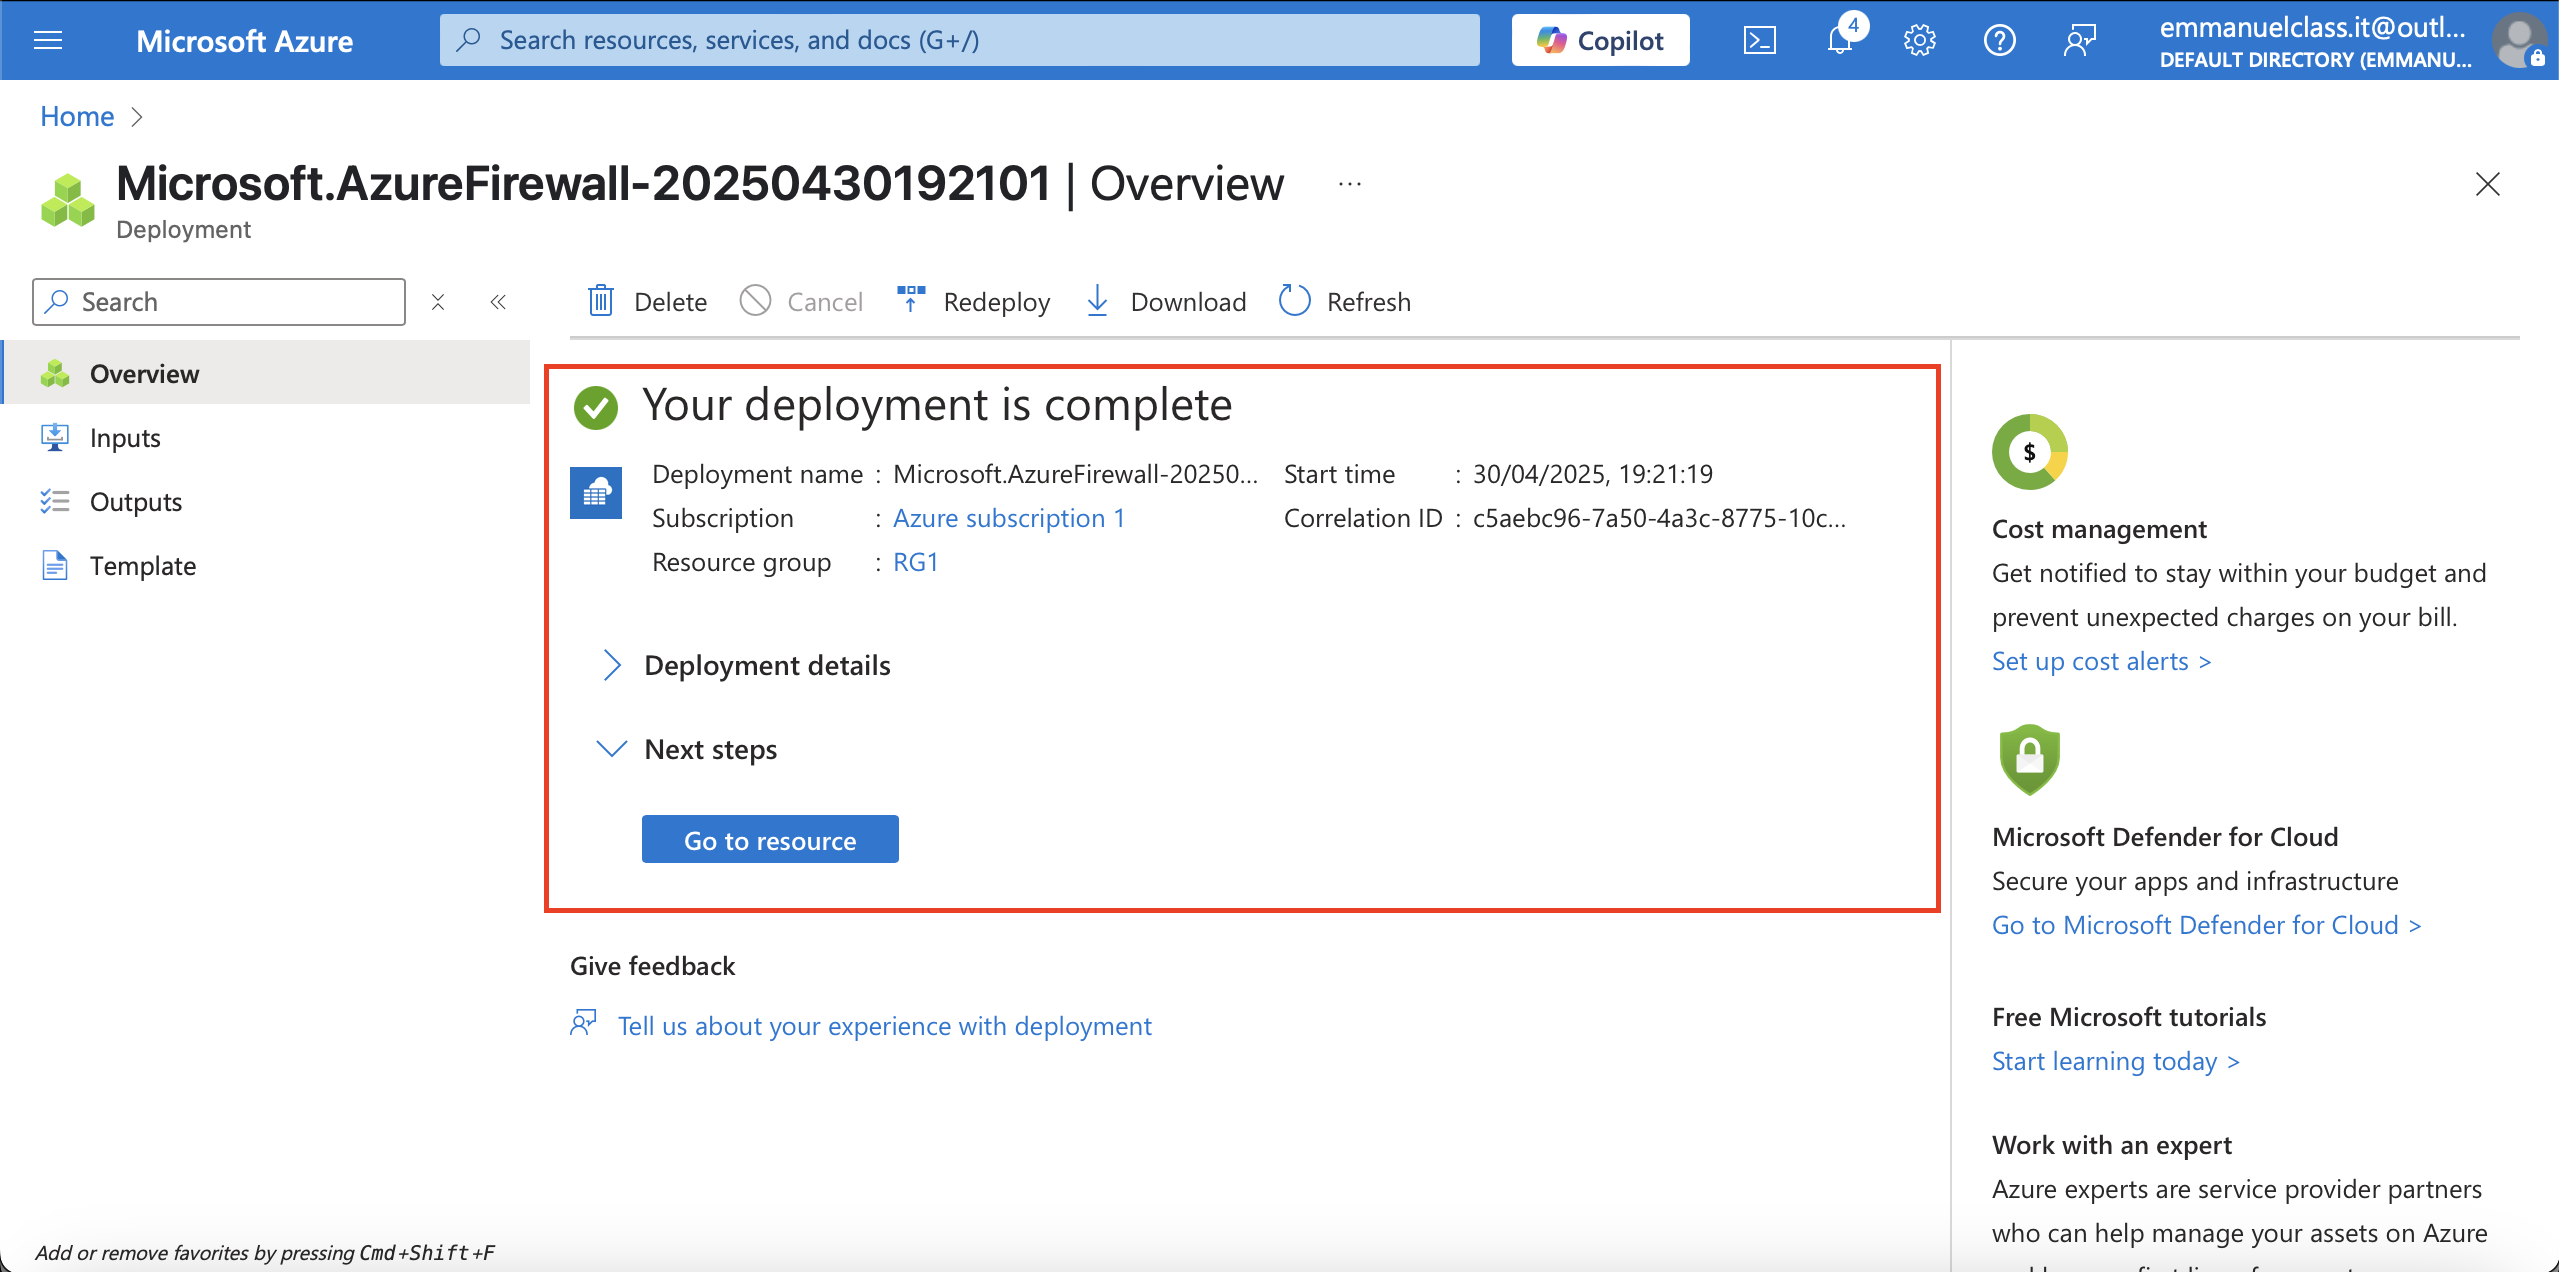The width and height of the screenshot is (2559, 1272).
Task: Click the Redeploy arrow icon
Action: coord(910,300)
